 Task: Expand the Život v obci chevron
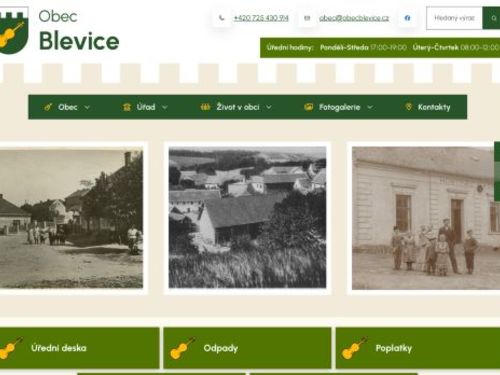[x=269, y=107]
